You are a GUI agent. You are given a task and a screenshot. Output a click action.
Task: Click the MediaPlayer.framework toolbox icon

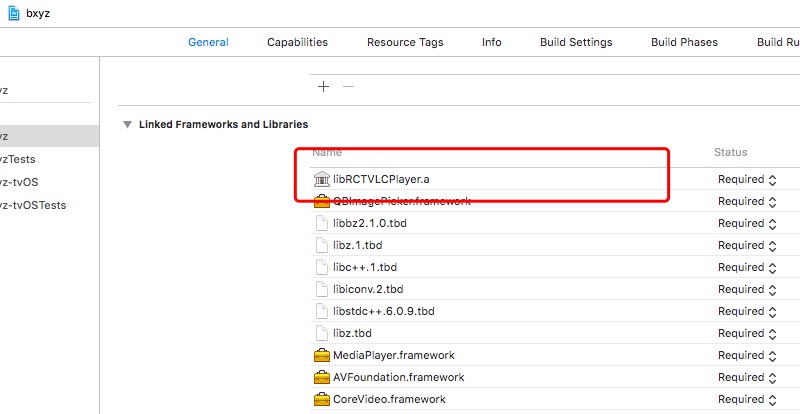[x=322, y=355]
